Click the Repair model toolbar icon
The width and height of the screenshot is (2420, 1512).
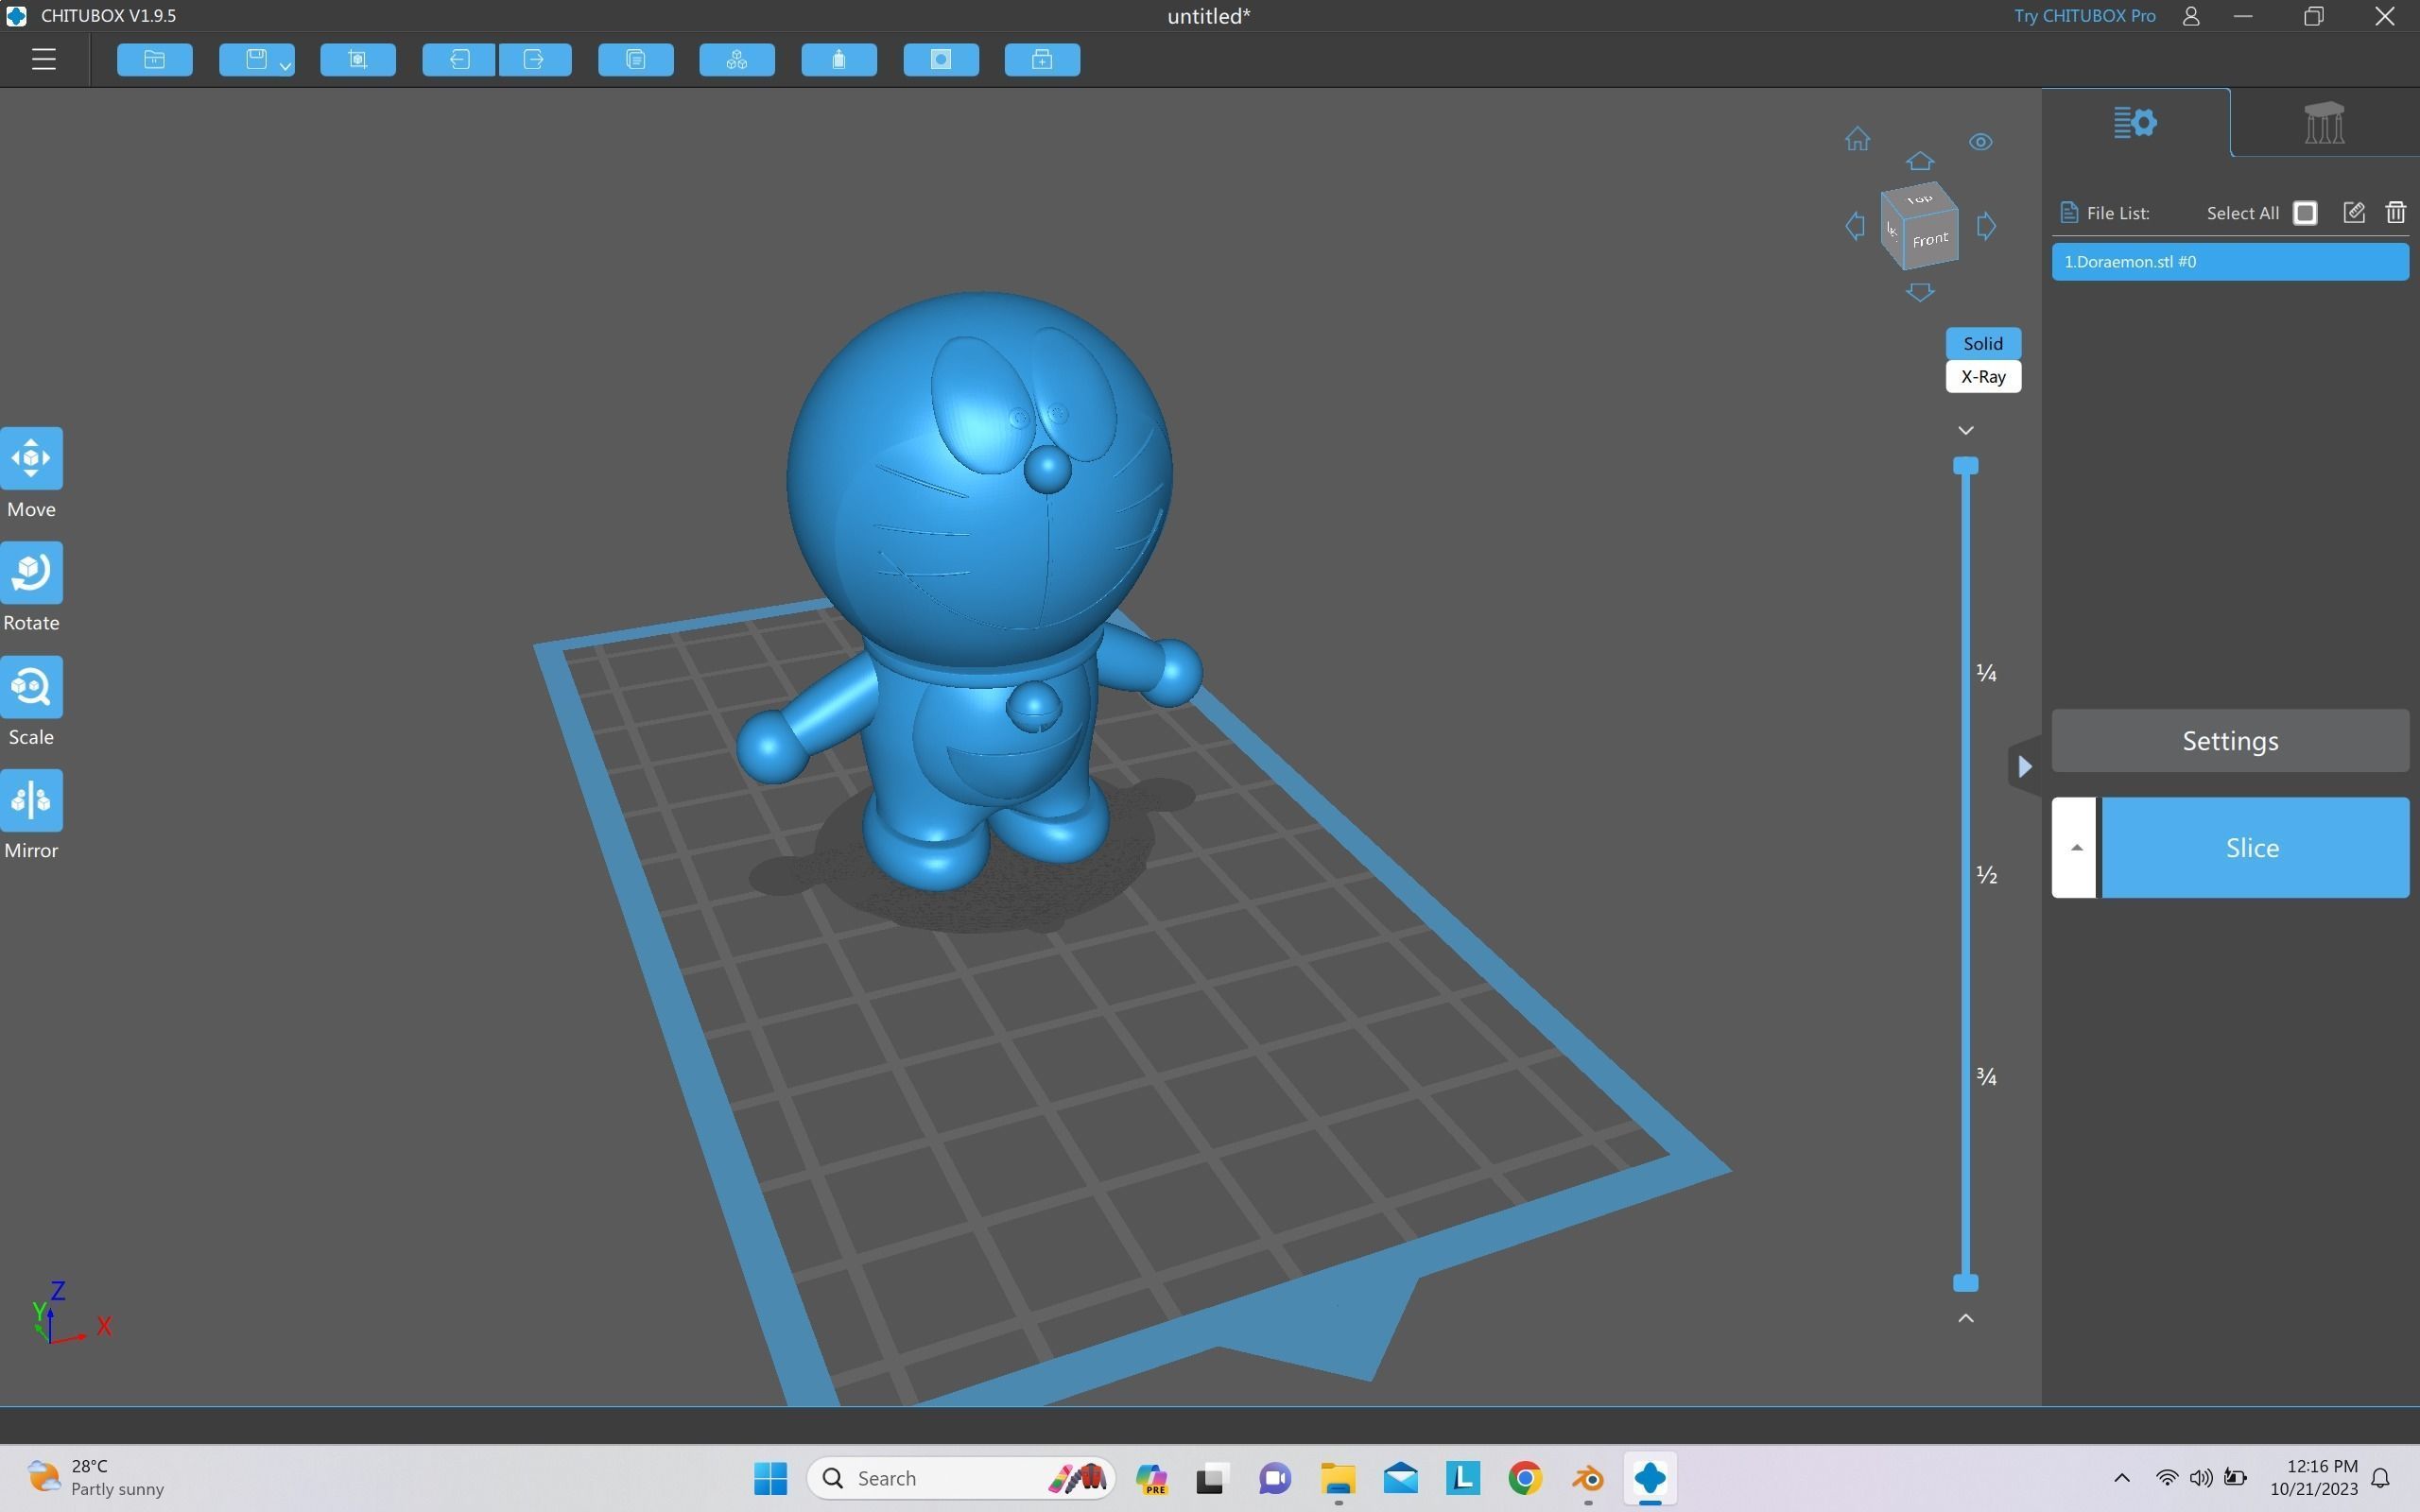click(x=1042, y=59)
